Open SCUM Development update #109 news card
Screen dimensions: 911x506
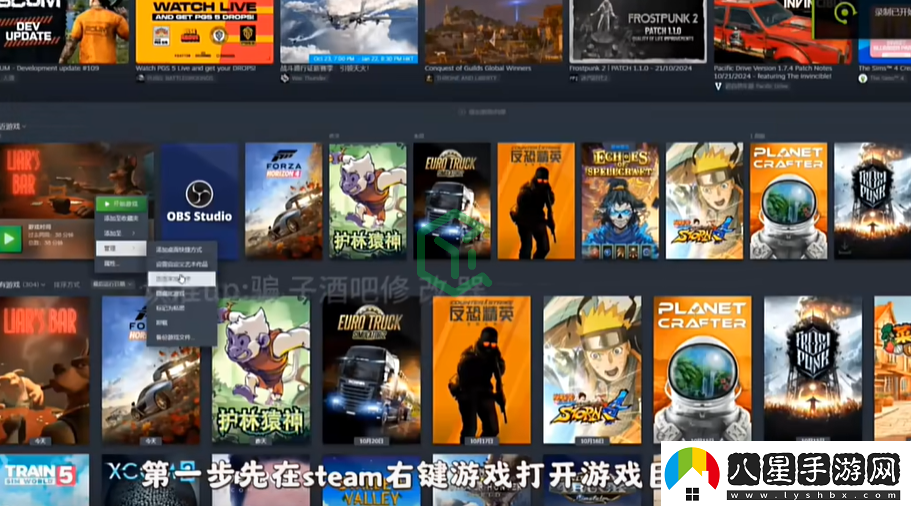(64, 31)
